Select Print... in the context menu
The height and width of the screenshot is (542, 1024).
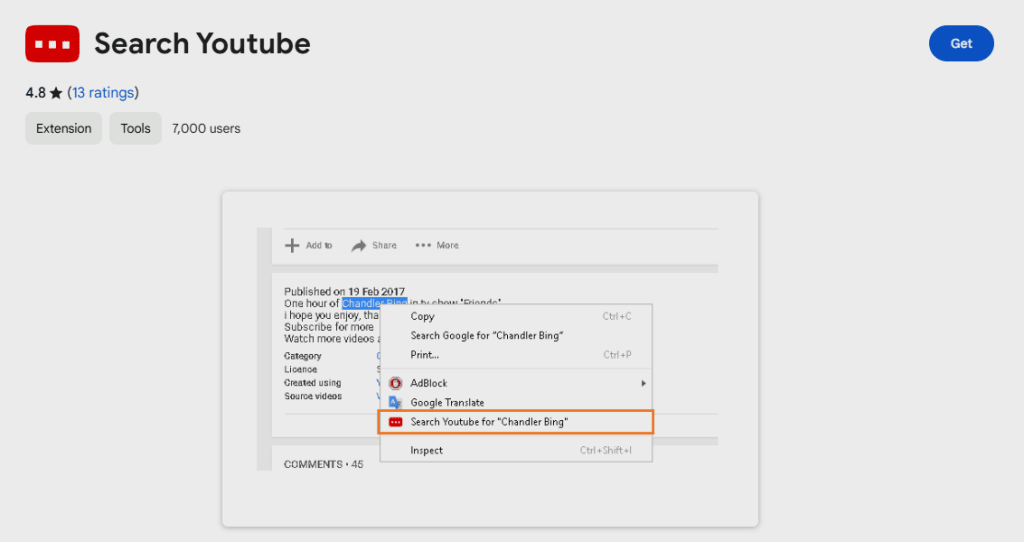click(x=425, y=355)
